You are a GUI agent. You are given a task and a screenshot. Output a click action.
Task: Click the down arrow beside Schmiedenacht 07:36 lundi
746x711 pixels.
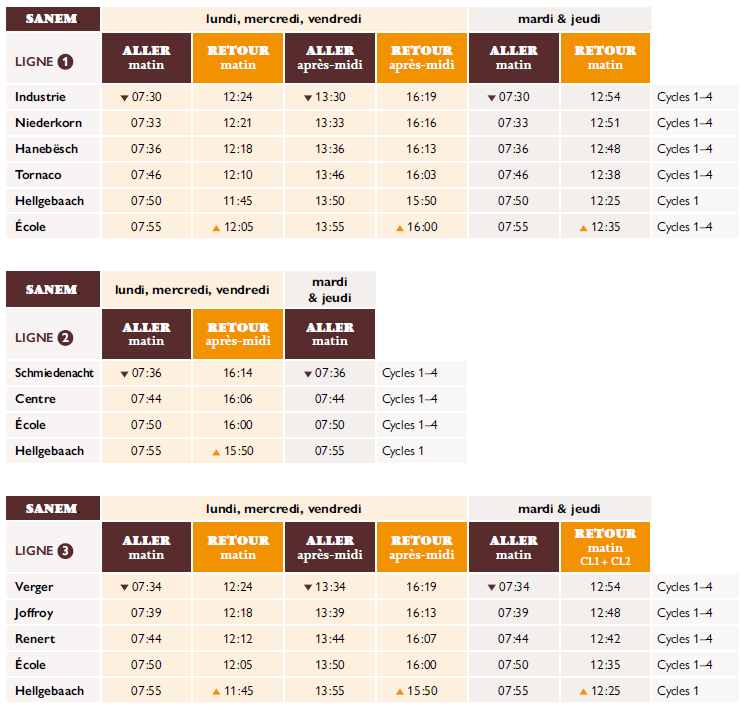[x=124, y=374]
